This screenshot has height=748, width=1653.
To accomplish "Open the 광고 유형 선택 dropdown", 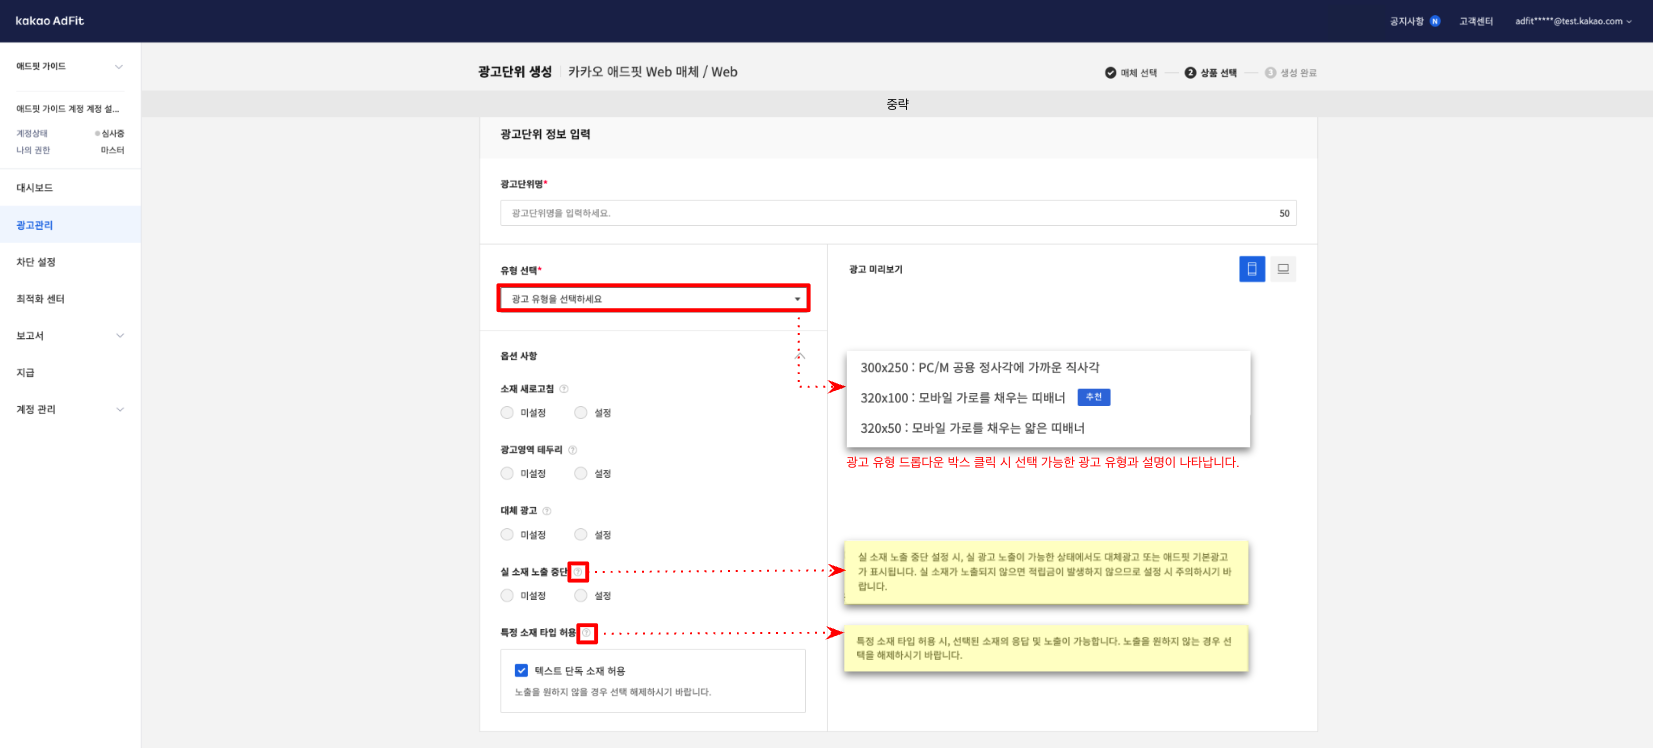I will 654,299.
